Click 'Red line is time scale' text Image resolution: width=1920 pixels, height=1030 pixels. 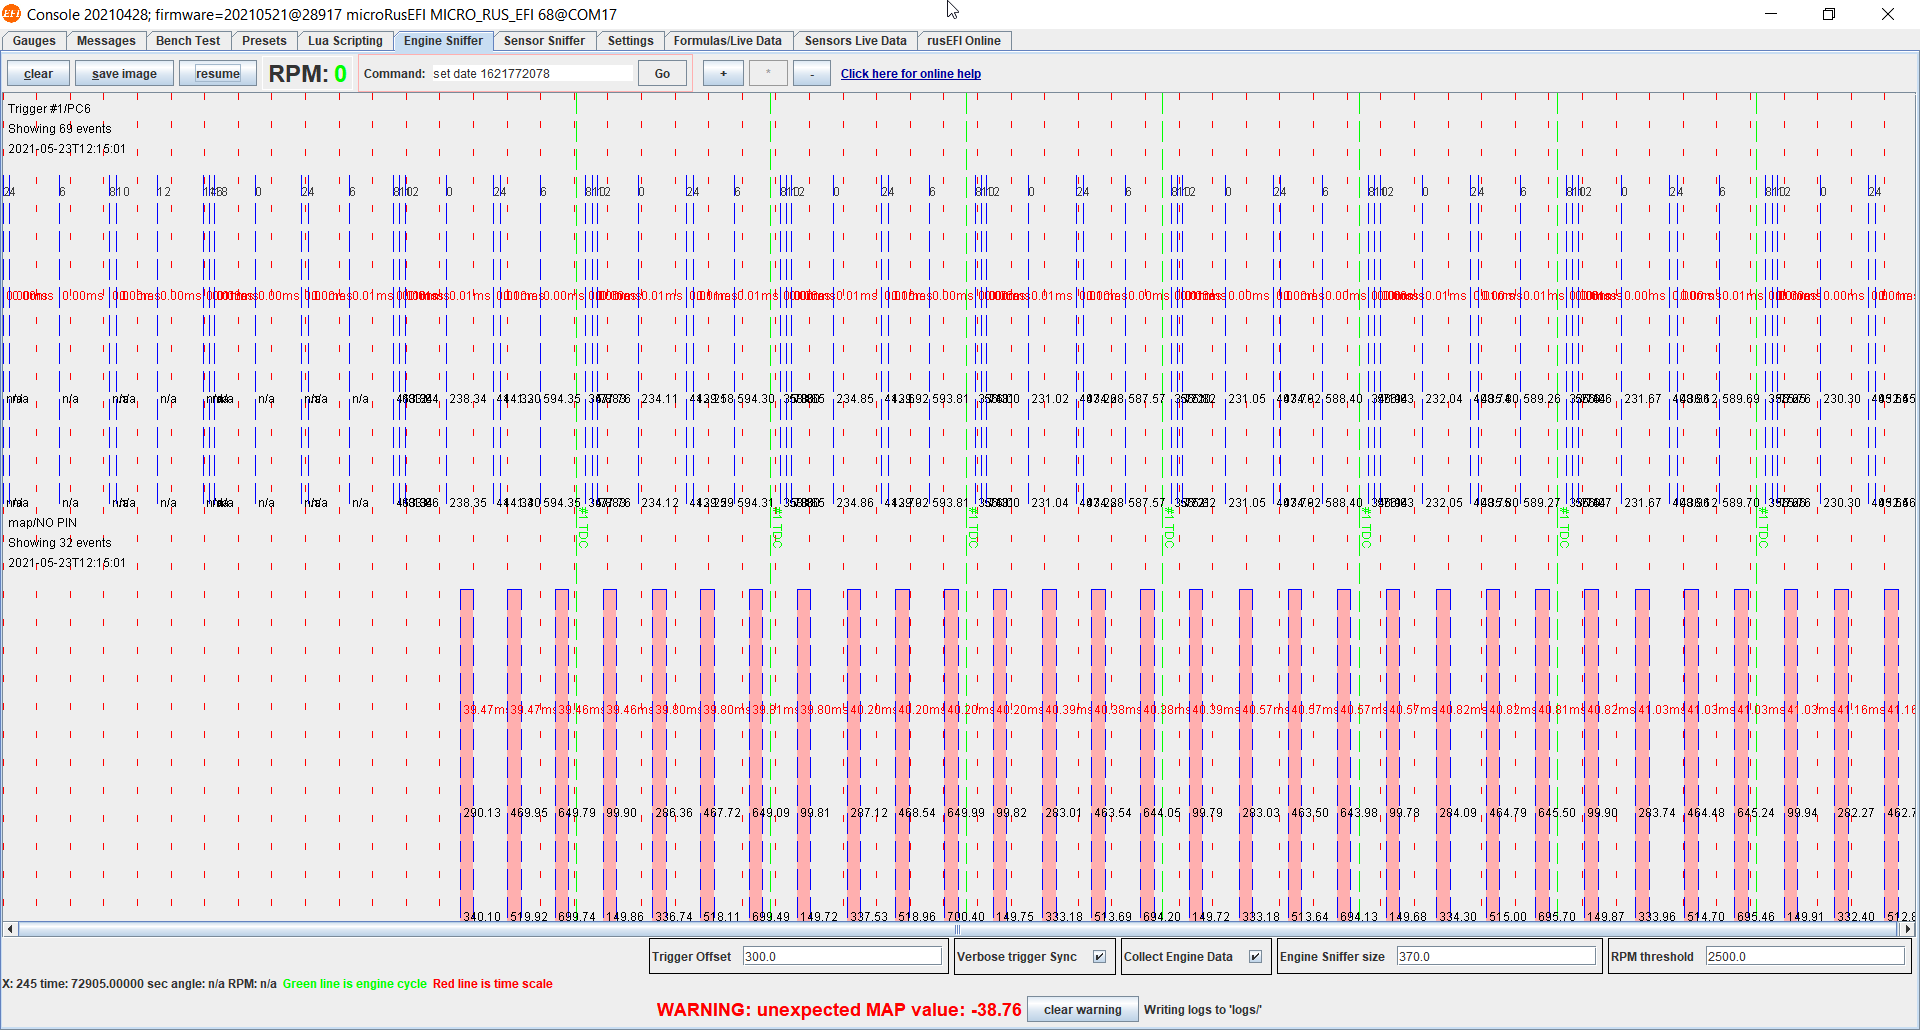[492, 984]
